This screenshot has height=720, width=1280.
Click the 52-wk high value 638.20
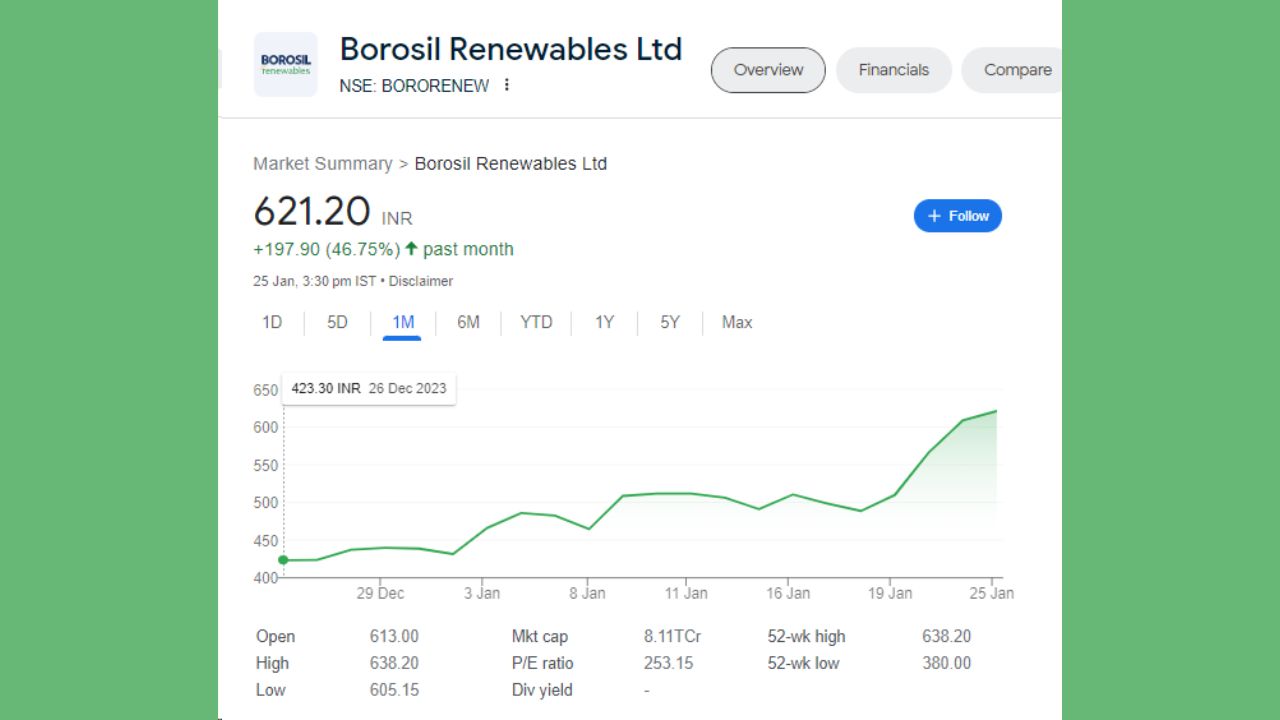pyautogui.click(x=946, y=636)
